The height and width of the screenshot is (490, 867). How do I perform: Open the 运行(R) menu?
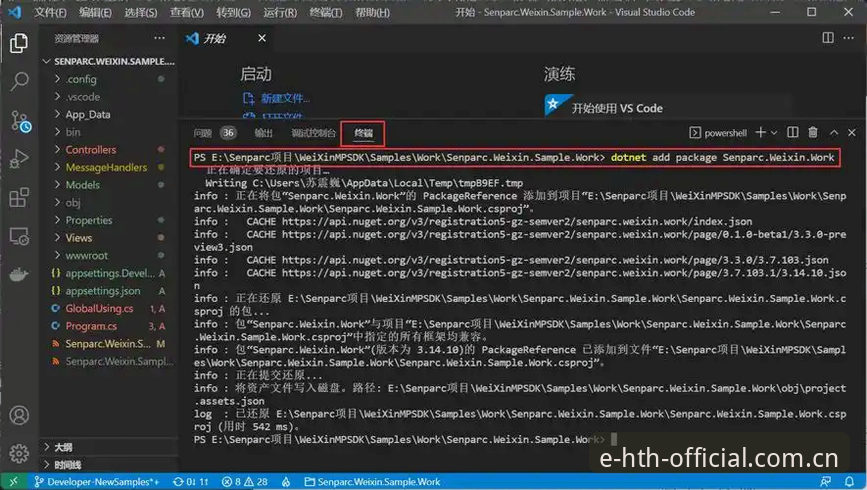click(280, 12)
